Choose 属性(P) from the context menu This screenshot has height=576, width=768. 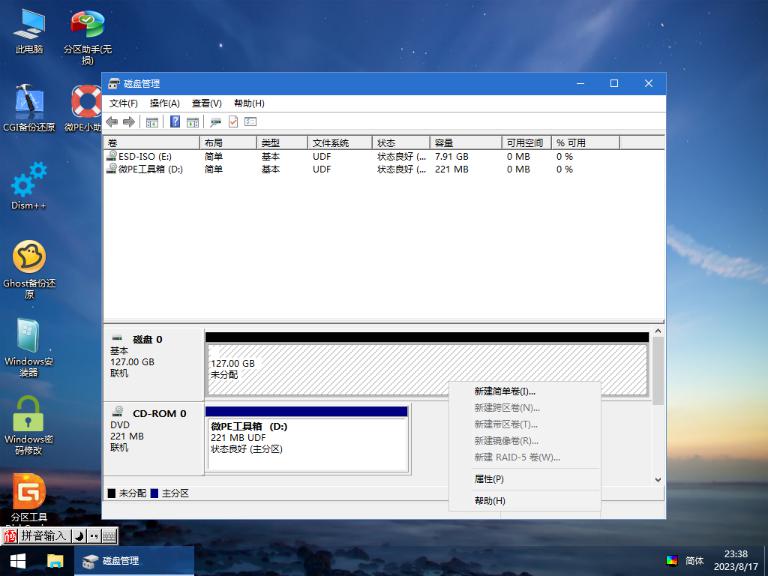click(x=525, y=479)
